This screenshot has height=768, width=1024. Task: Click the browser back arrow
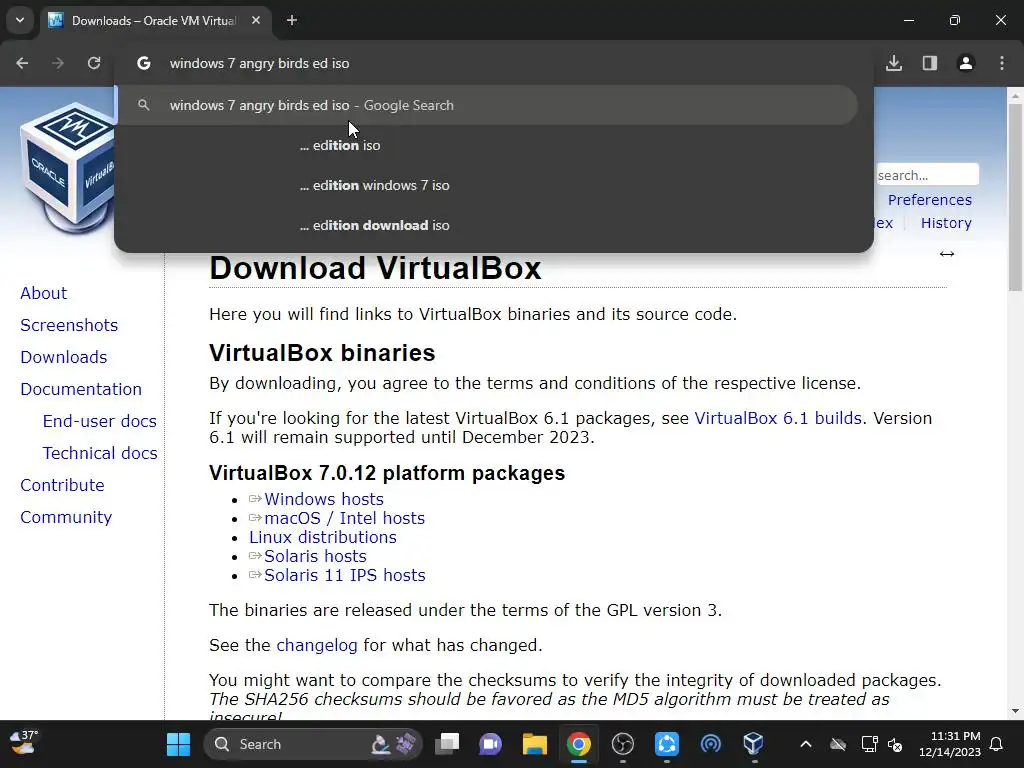click(22, 63)
